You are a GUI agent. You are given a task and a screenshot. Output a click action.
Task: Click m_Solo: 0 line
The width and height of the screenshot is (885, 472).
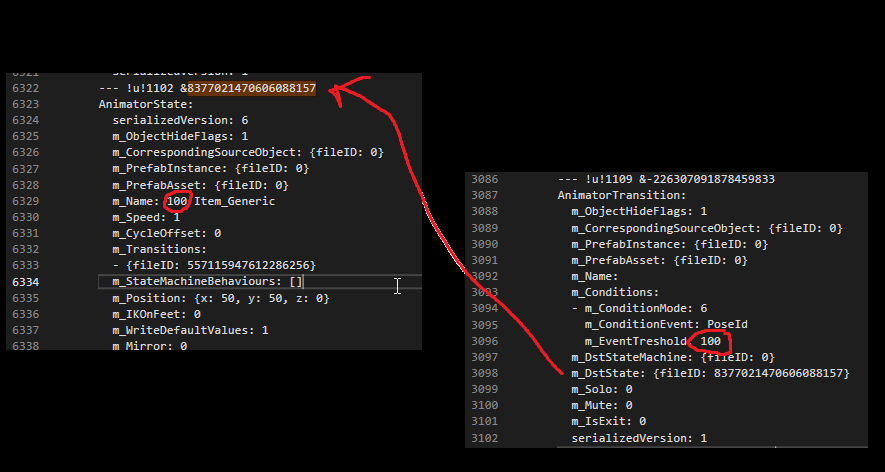(602, 390)
